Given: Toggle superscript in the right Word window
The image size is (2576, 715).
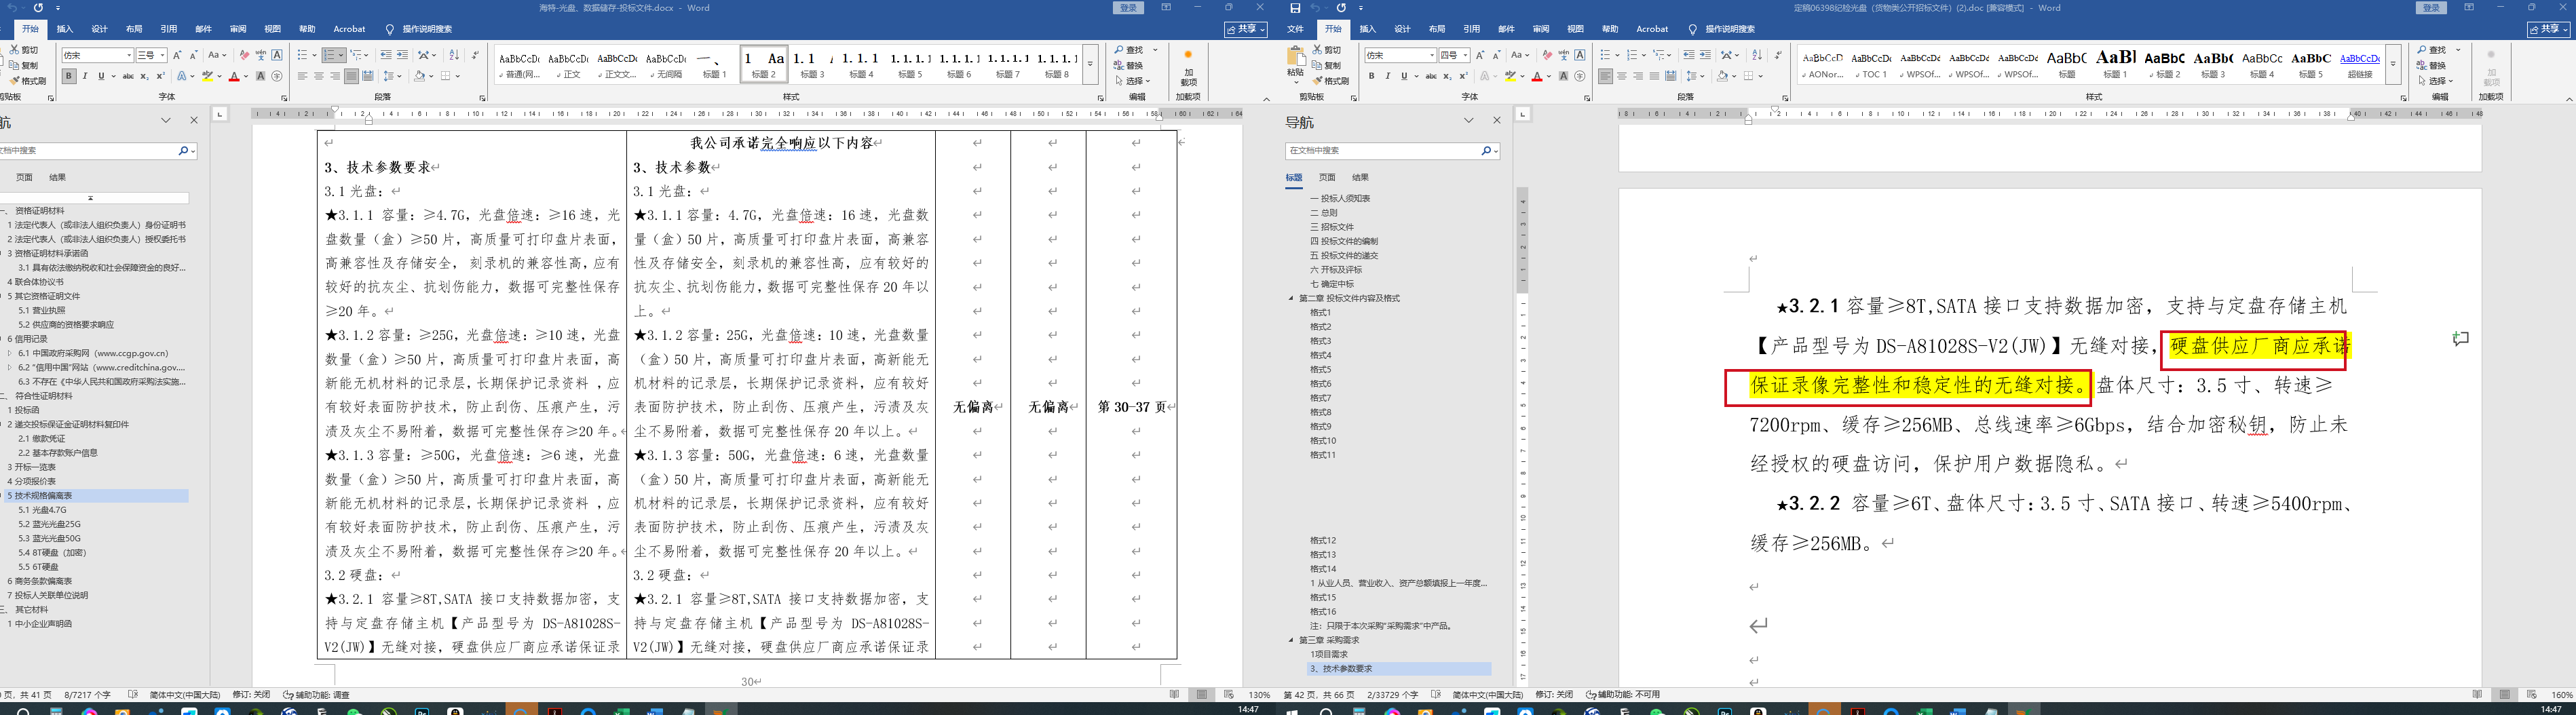Looking at the screenshot, I should [x=1463, y=76].
